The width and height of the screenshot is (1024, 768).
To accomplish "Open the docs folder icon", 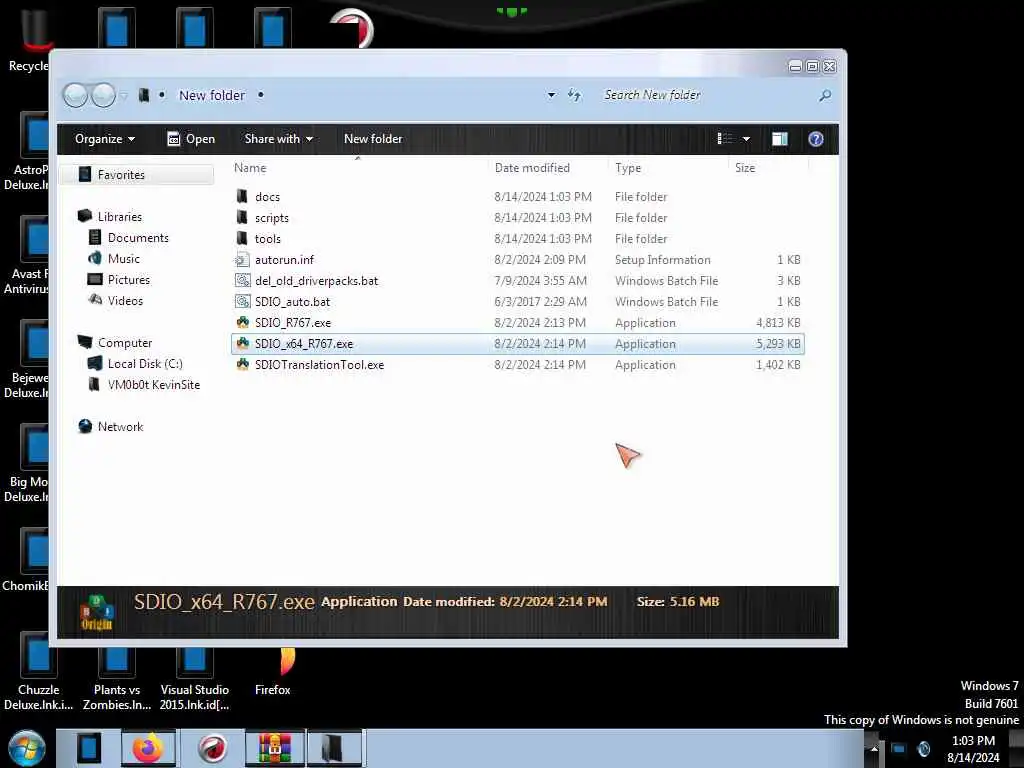I will click(x=242, y=197).
